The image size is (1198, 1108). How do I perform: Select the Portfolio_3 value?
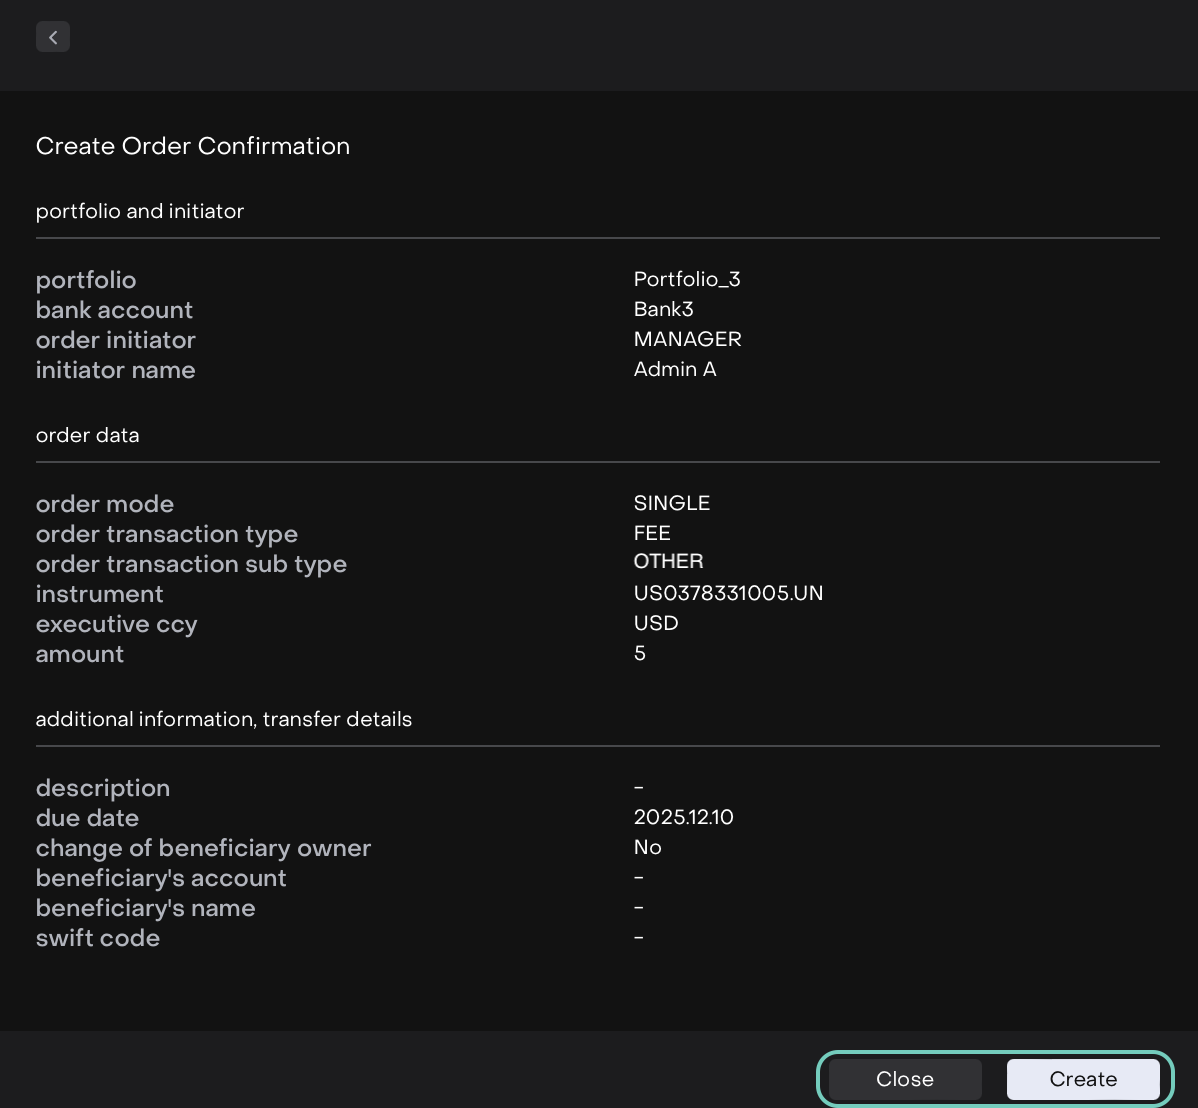coord(687,279)
